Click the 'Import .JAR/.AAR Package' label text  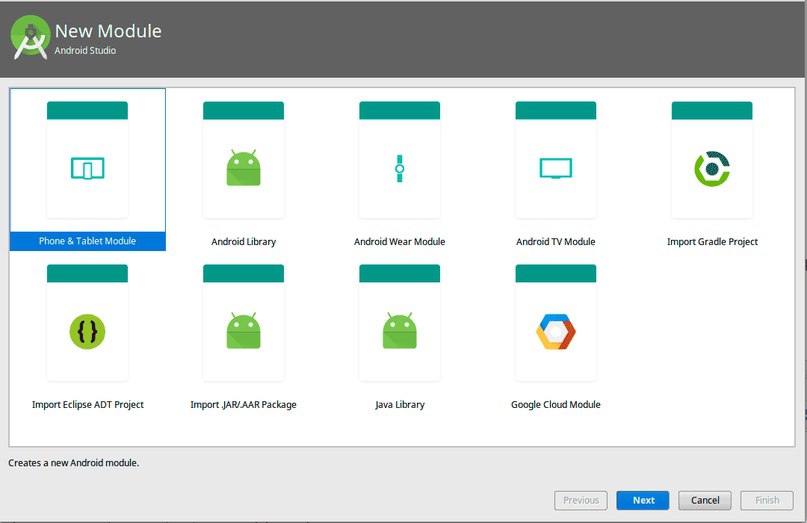pos(243,405)
